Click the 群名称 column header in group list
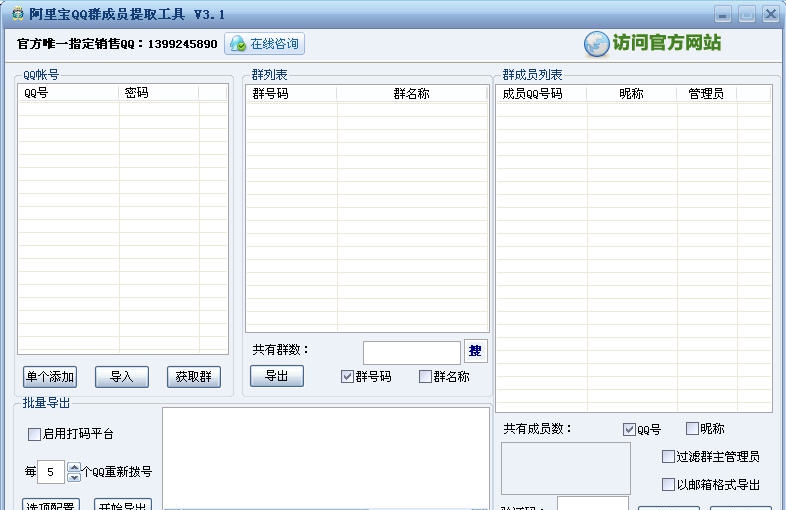786x510 pixels. (412, 94)
